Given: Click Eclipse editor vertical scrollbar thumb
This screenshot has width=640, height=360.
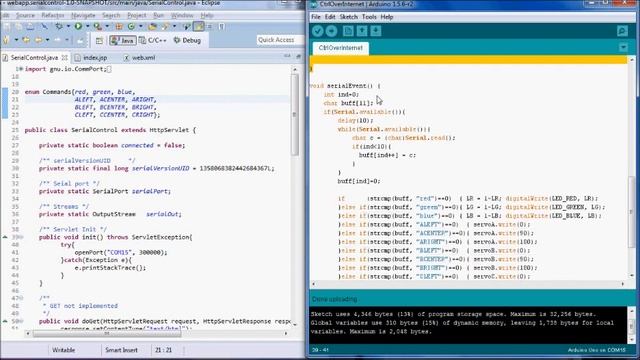Looking at the screenshot, I should coord(295,115).
